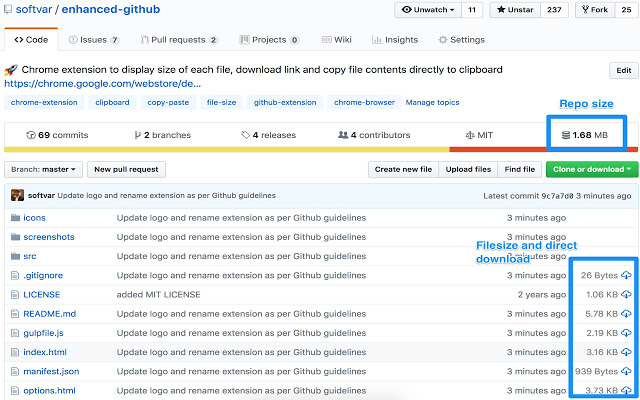
Task: Toggle the Unstar button
Action: pyautogui.click(x=515, y=10)
